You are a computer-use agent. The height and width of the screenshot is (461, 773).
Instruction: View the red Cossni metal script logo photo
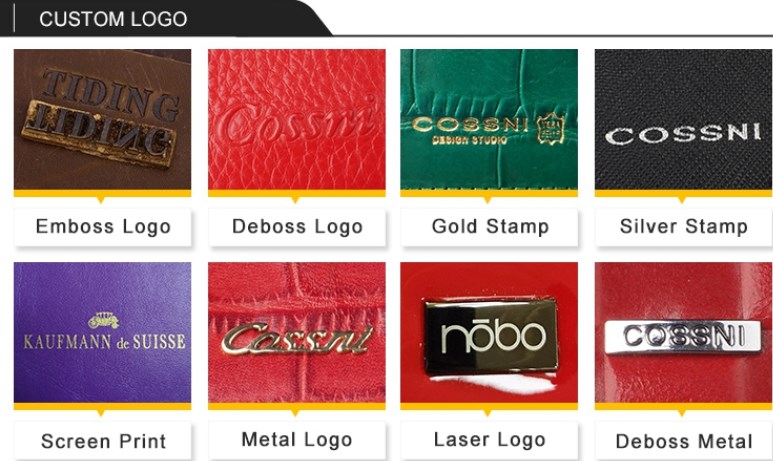(297, 332)
